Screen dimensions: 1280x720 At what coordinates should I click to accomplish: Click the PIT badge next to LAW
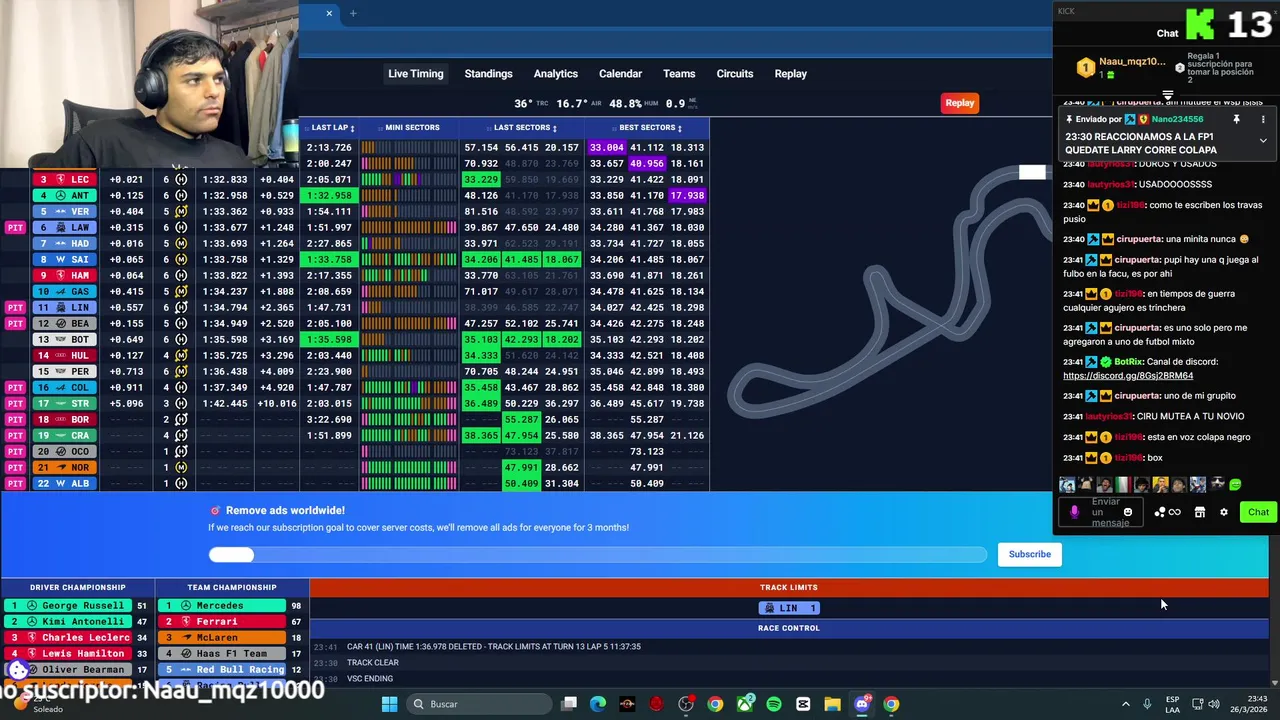(x=15, y=227)
